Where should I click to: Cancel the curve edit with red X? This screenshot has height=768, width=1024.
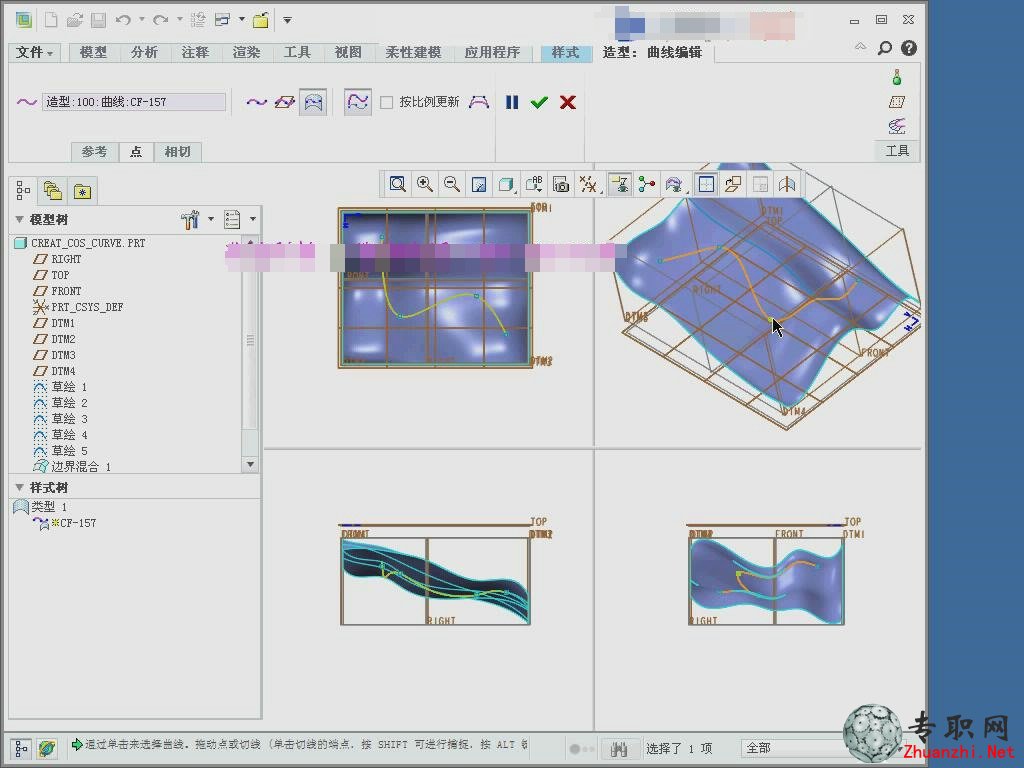568,102
